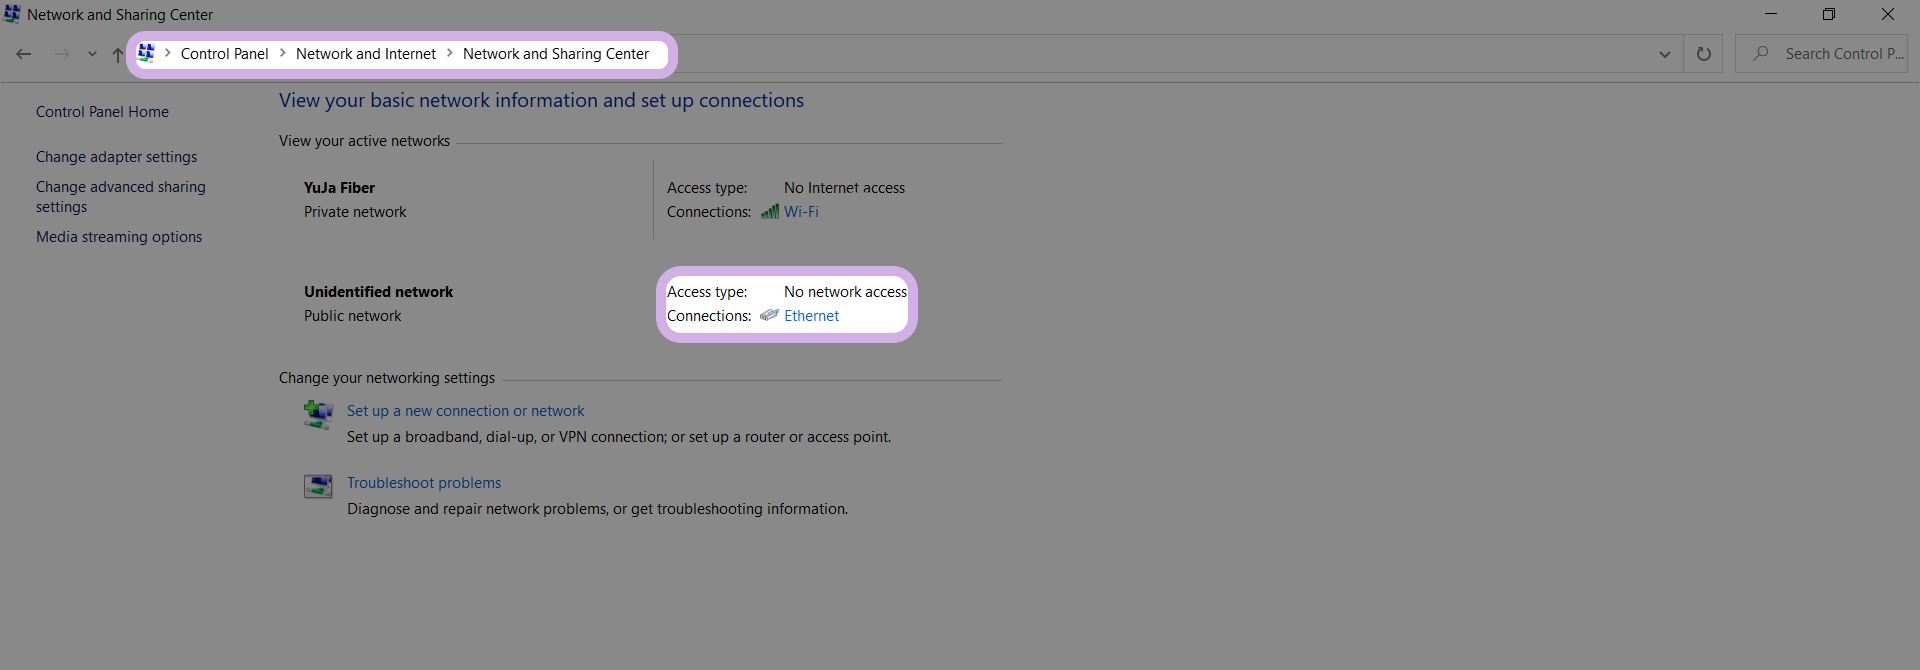Expand the address bar history dropdown
1920x670 pixels.
pos(1665,54)
